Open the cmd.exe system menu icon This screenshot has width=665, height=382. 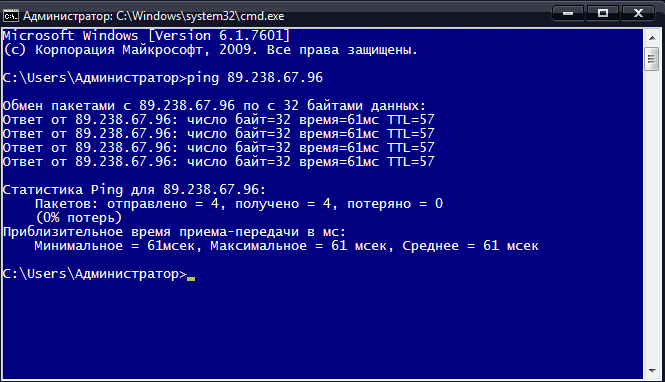[x=11, y=16]
